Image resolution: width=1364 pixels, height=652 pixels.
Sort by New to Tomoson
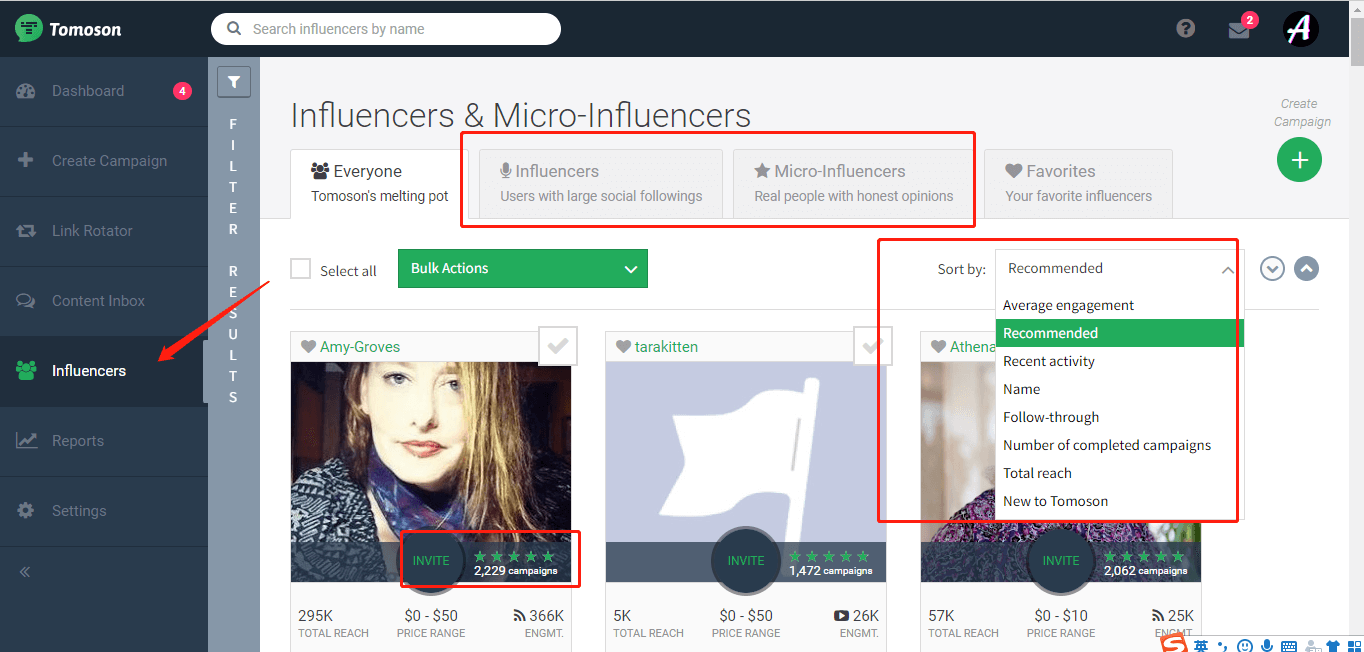pos(1119,501)
